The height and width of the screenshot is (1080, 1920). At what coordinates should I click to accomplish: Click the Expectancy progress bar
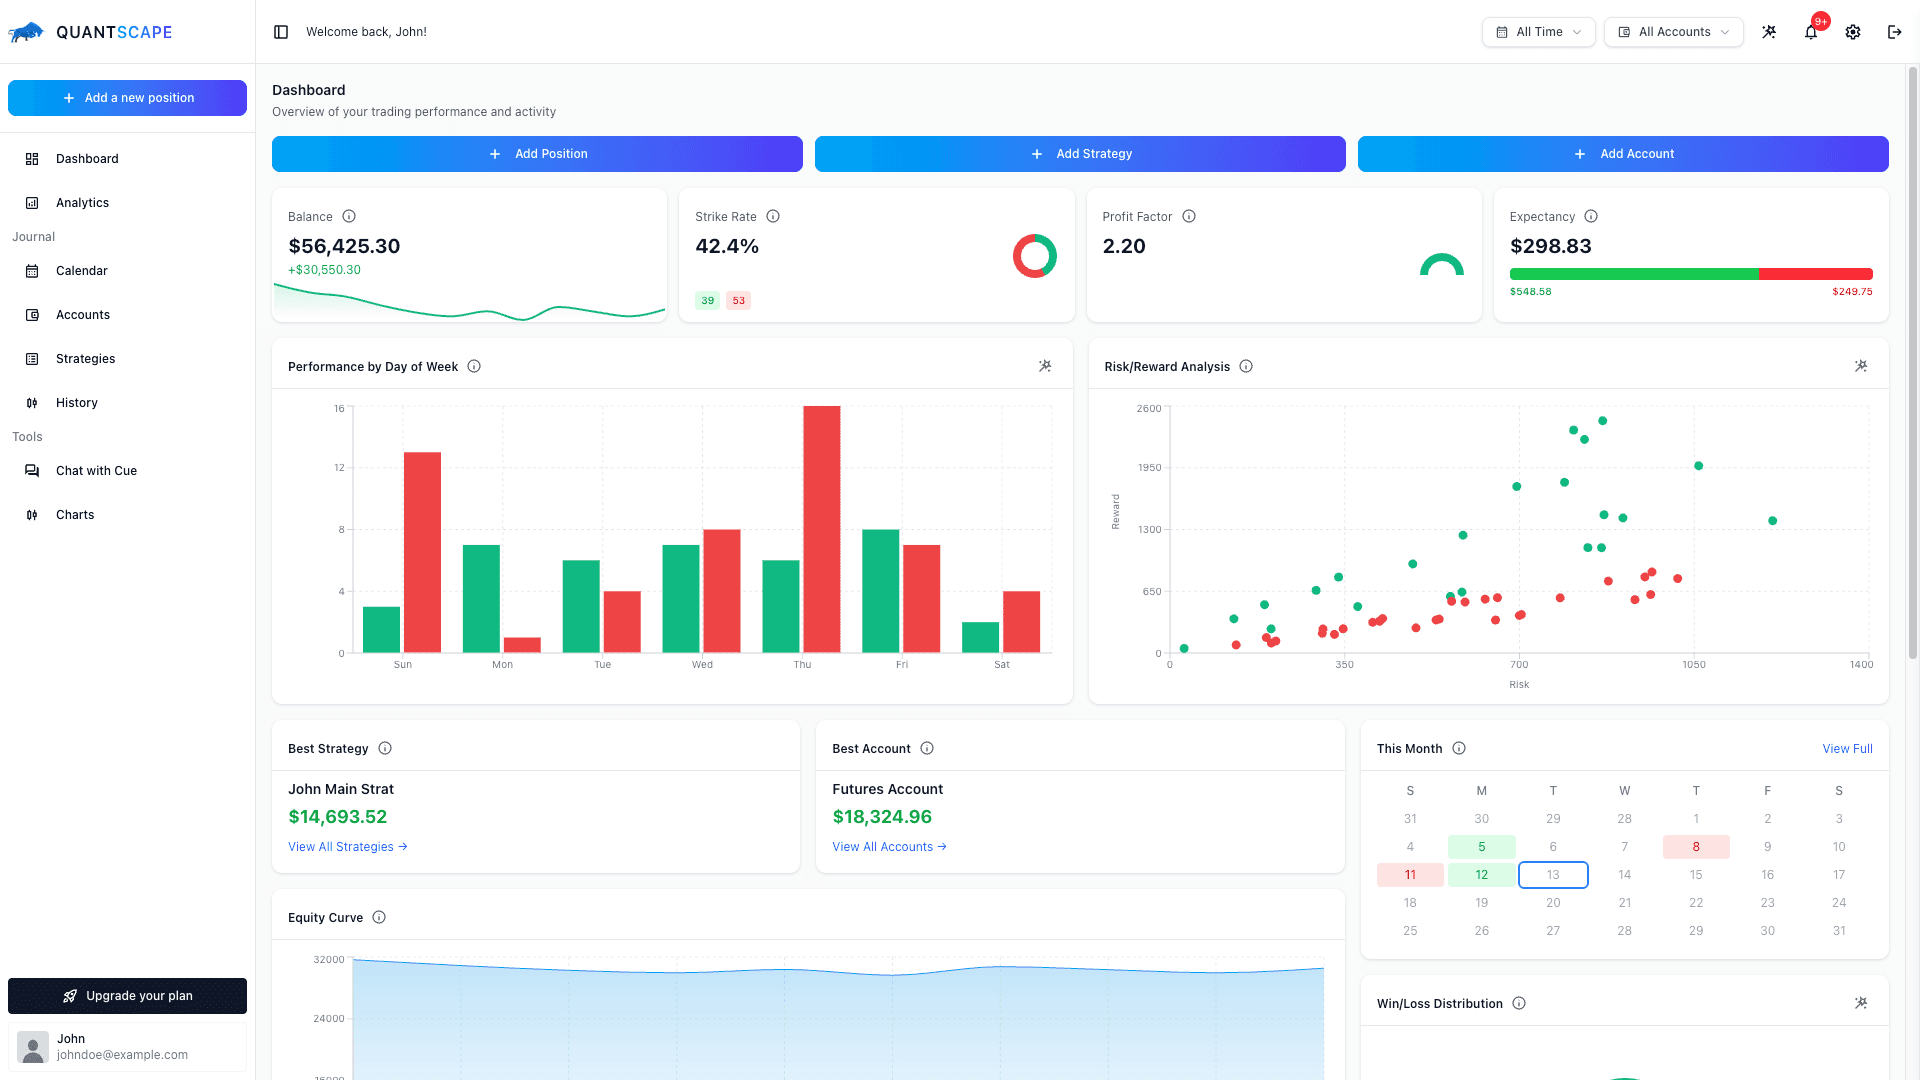(x=1692, y=273)
